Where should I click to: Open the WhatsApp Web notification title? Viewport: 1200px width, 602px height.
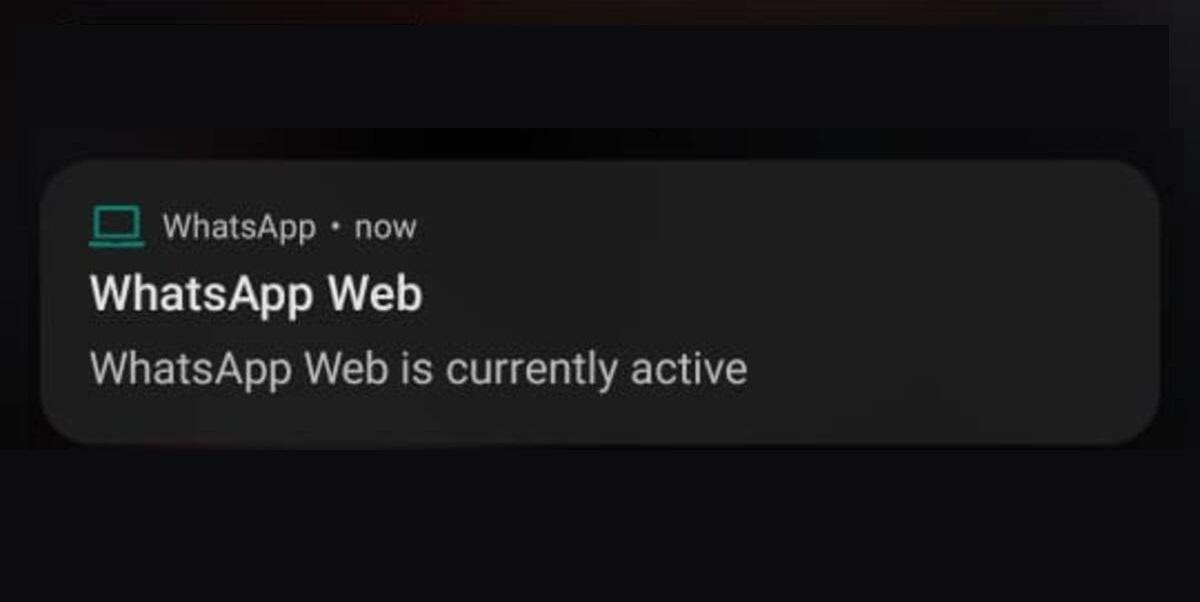(256, 296)
